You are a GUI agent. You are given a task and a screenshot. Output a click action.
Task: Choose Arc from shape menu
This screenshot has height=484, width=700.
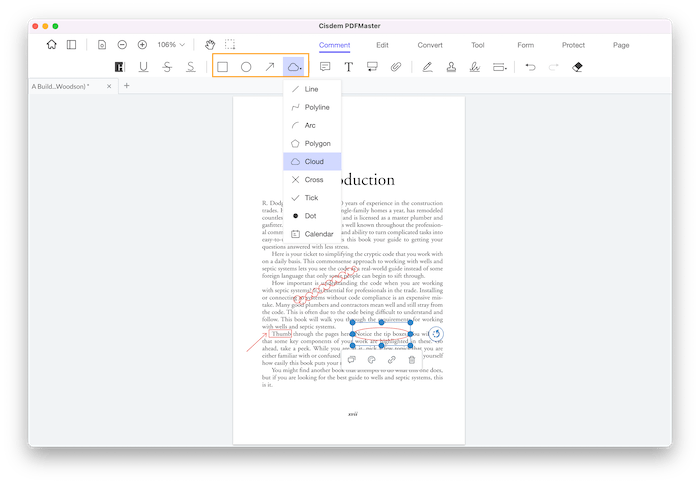pos(312,125)
